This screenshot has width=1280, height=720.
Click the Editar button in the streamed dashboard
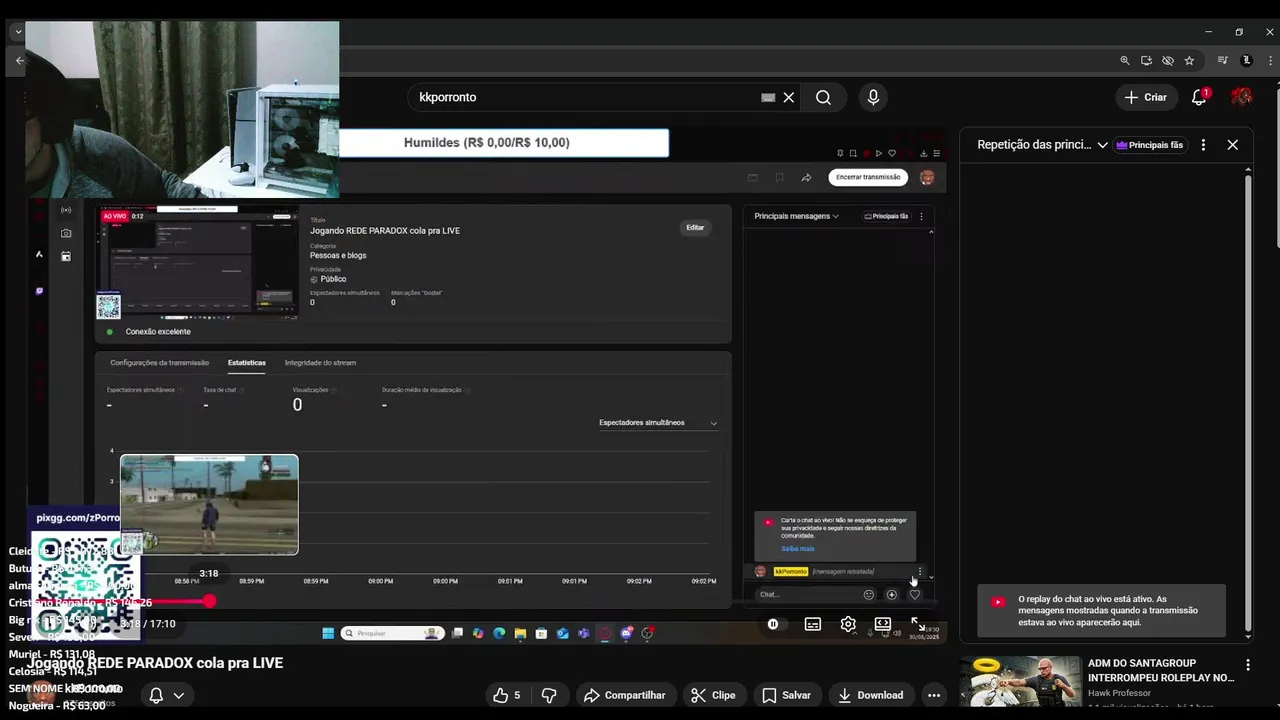tap(695, 228)
